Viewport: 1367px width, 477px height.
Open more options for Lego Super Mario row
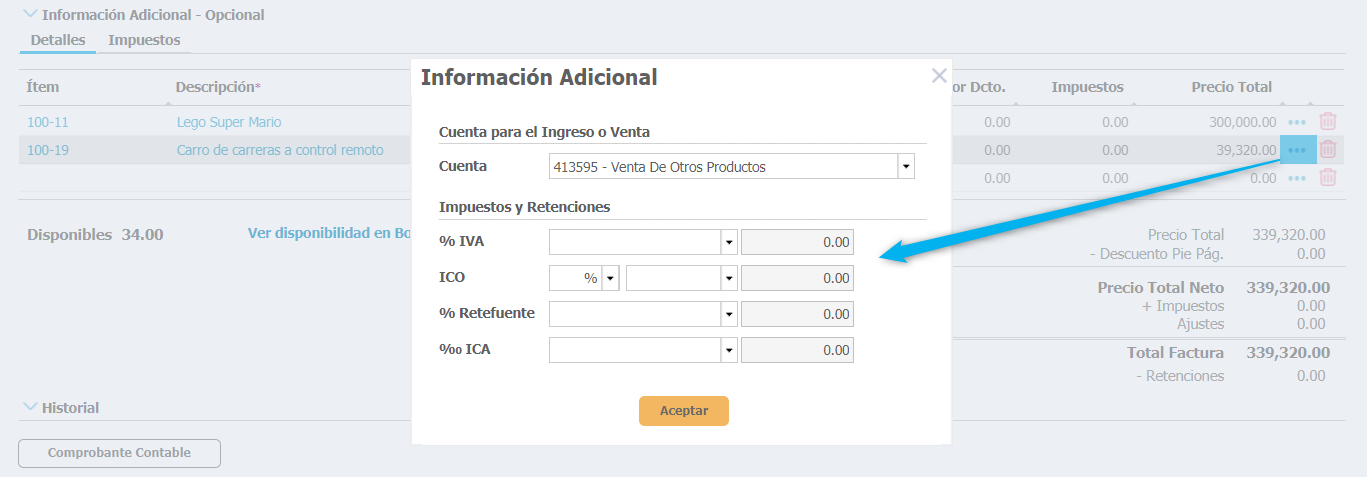(1297, 122)
